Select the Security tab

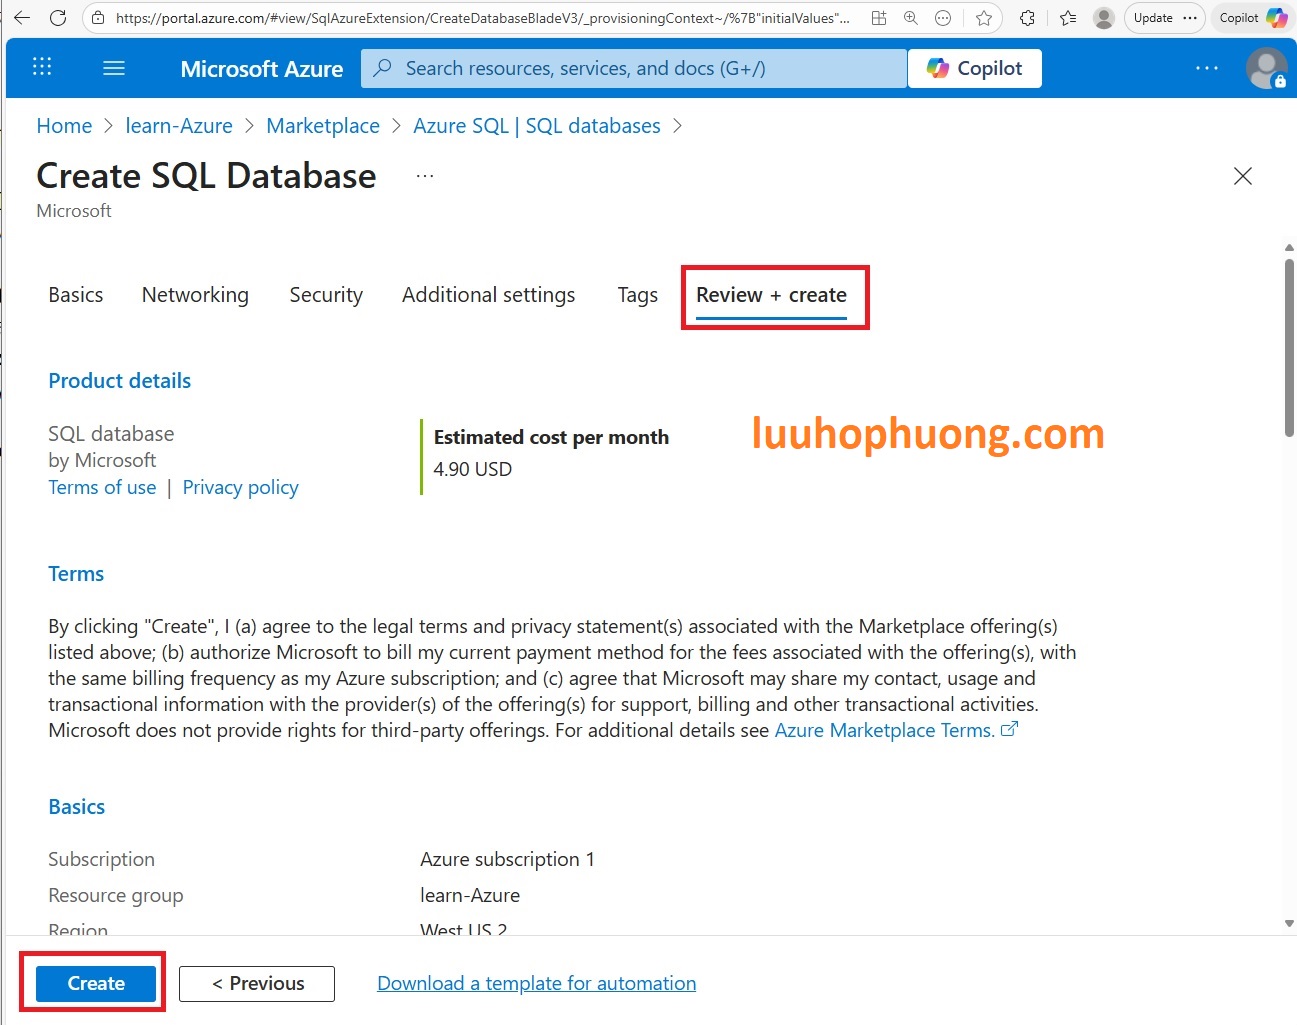tap(326, 295)
